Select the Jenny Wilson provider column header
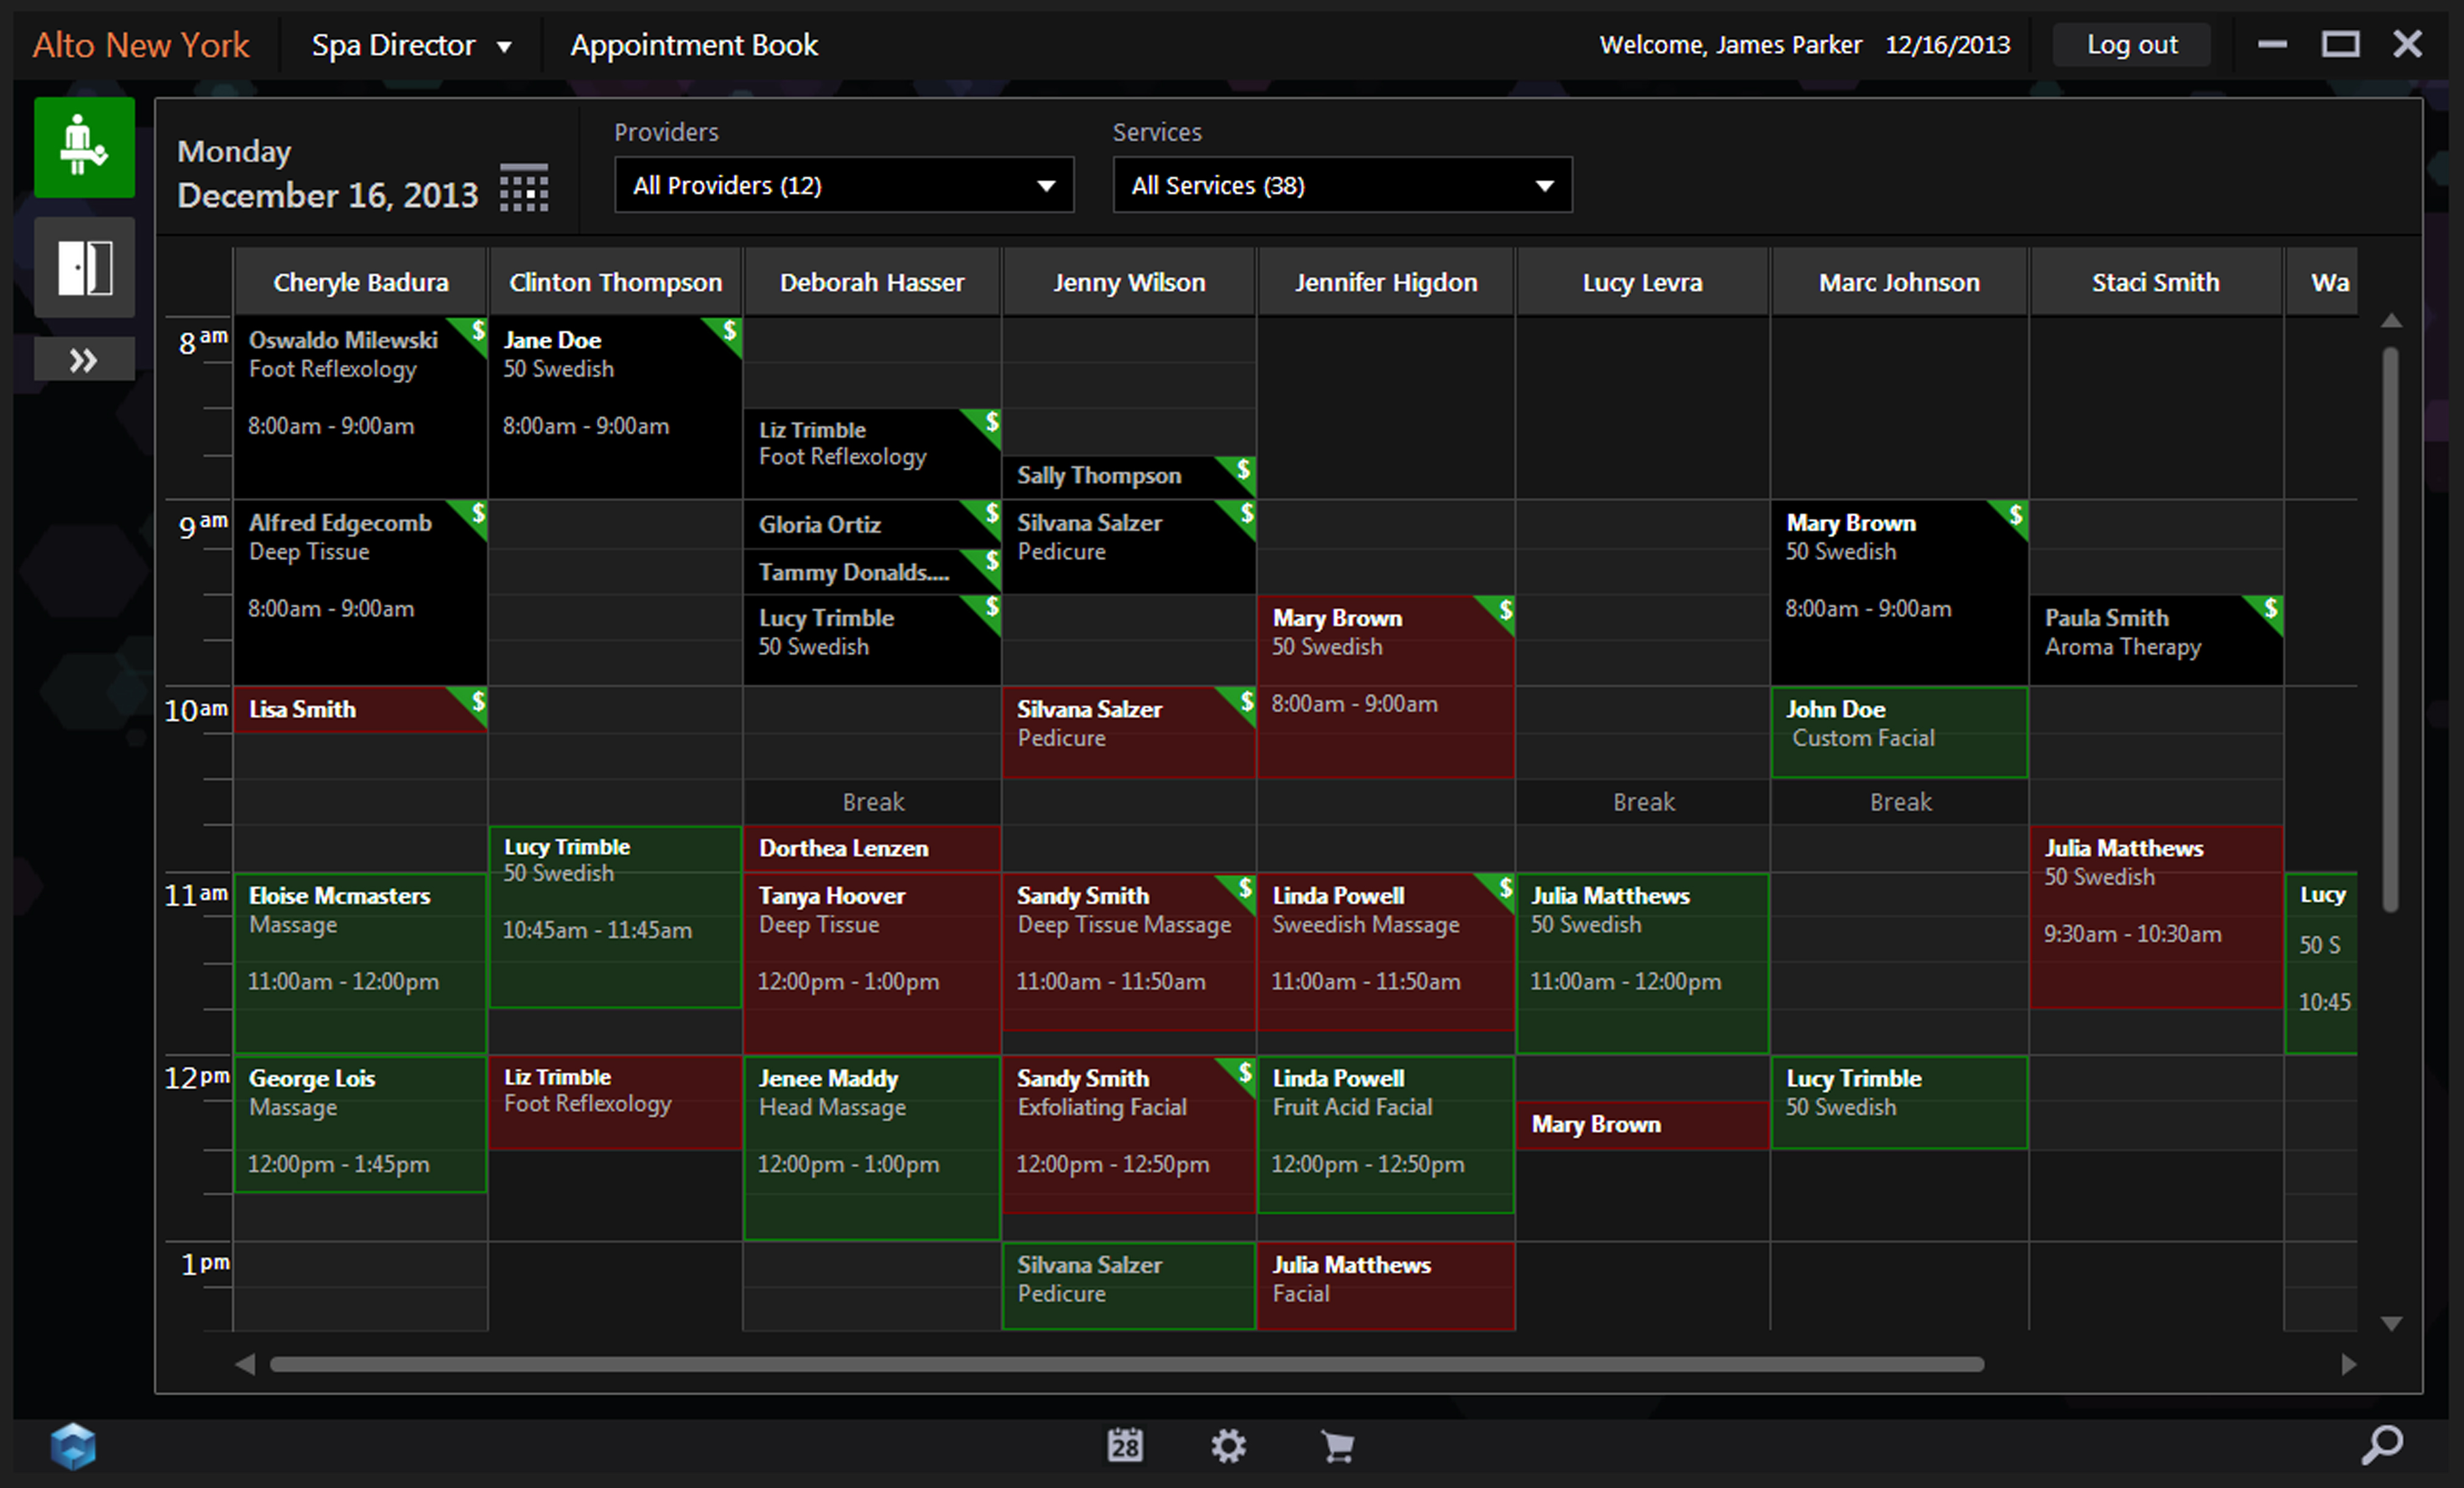This screenshot has width=2464, height=1488. point(1128,283)
